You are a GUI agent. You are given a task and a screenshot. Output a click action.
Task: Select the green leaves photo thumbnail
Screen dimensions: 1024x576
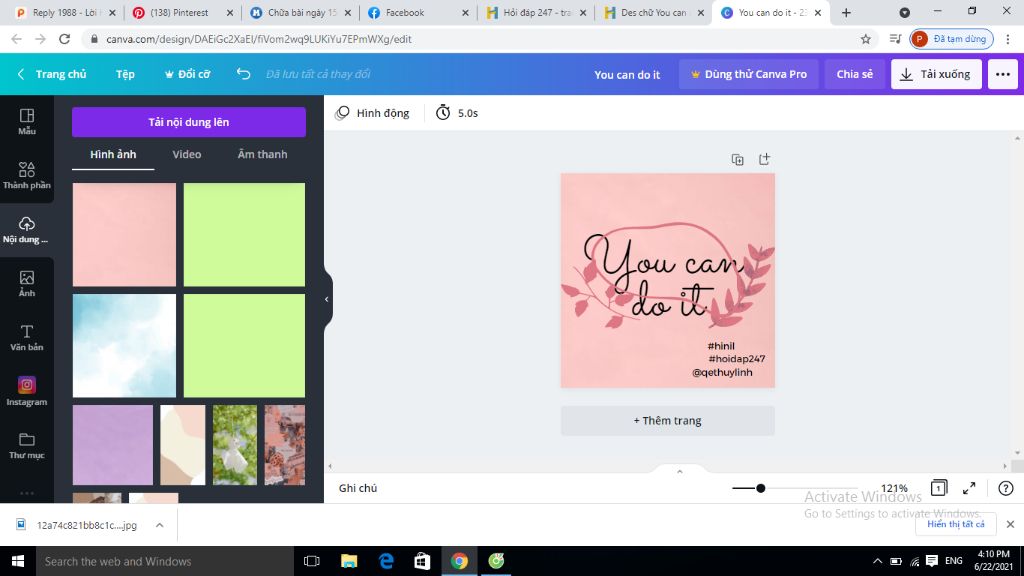click(235, 445)
